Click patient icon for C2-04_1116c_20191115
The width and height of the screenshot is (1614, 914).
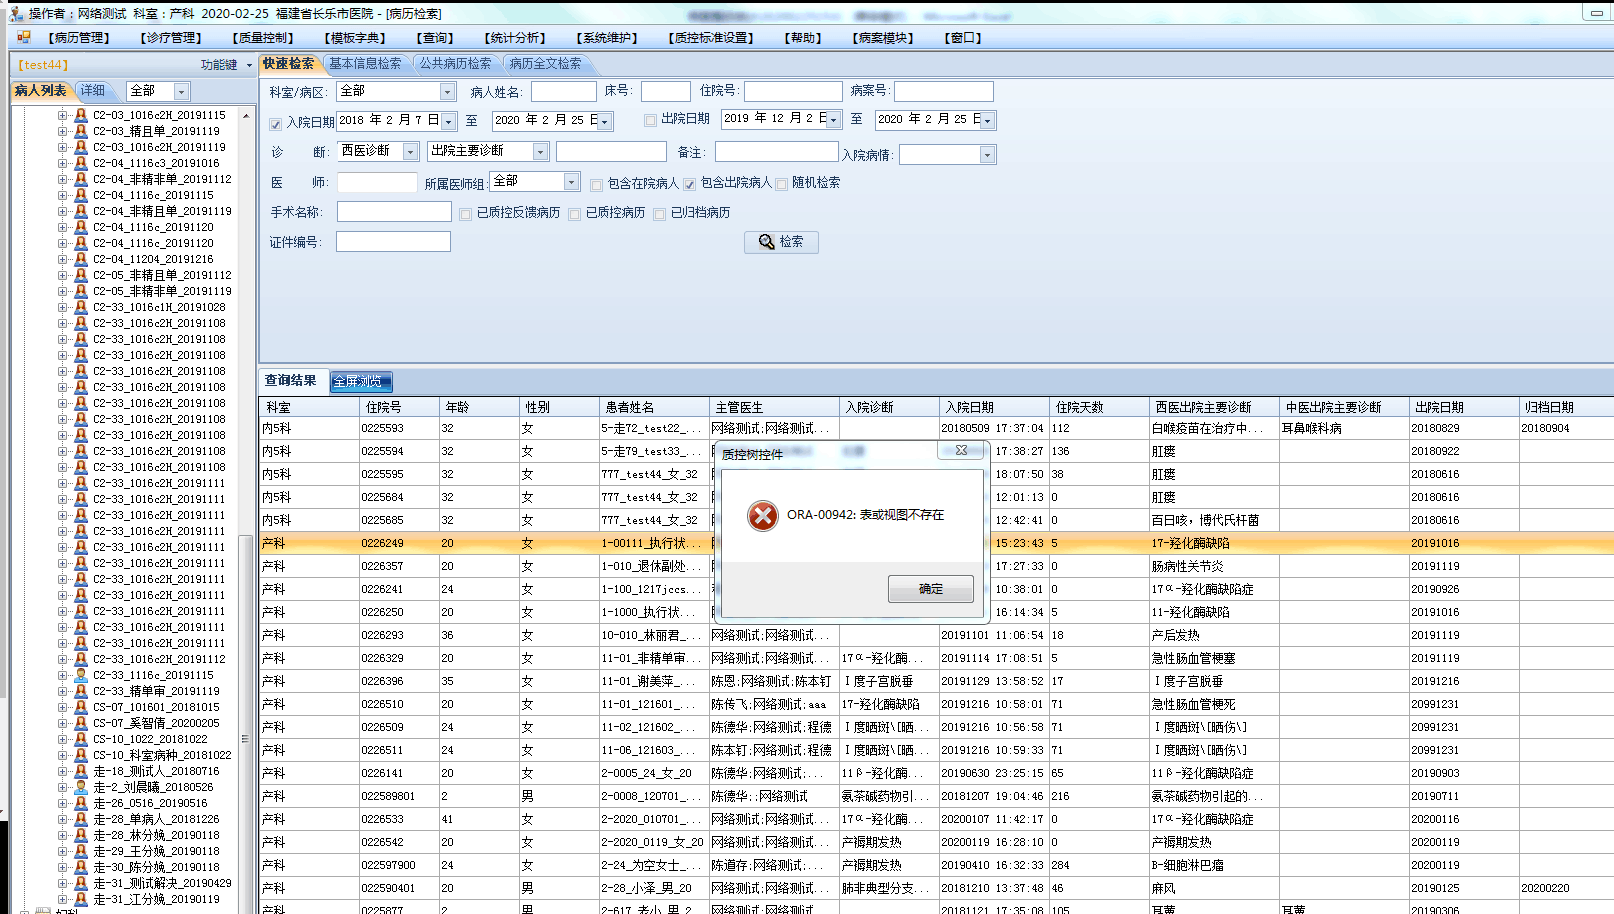(x=81, y=195)
